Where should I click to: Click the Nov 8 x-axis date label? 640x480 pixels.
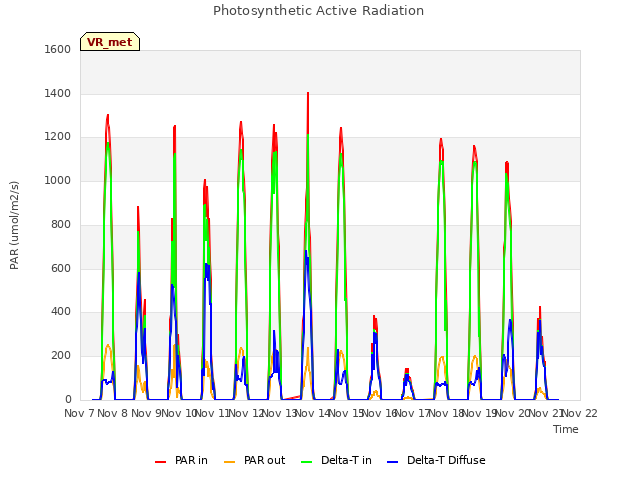(113, 413)
